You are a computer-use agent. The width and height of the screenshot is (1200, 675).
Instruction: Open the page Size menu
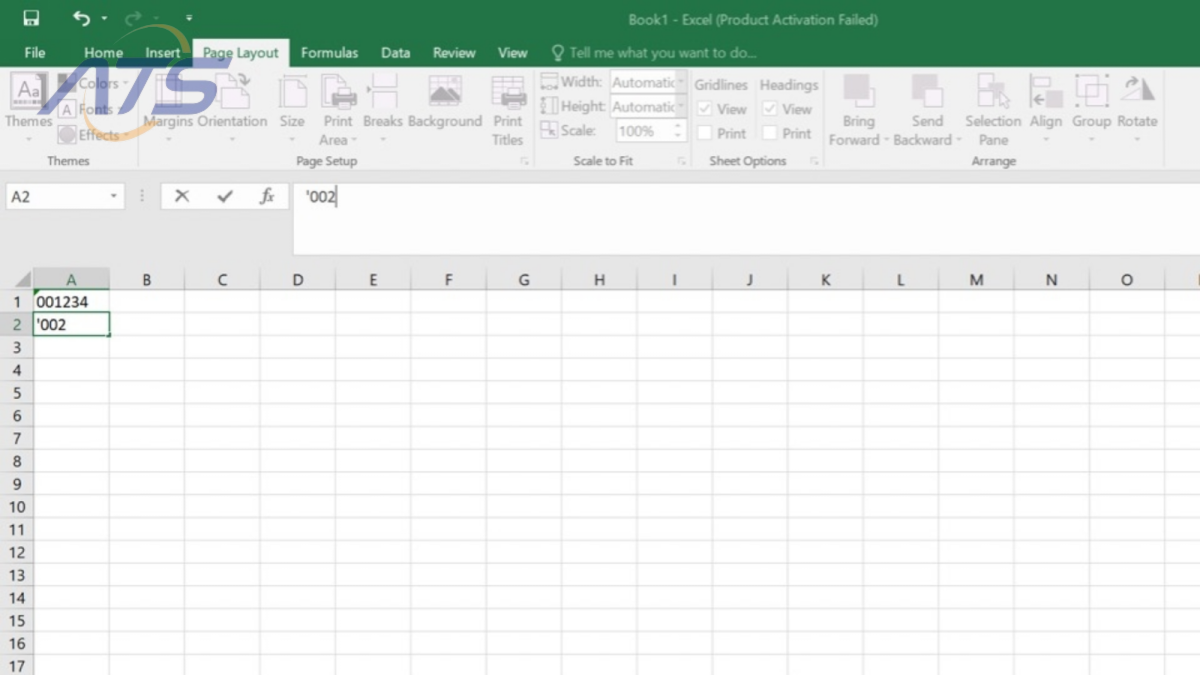(x=292, y=105)
